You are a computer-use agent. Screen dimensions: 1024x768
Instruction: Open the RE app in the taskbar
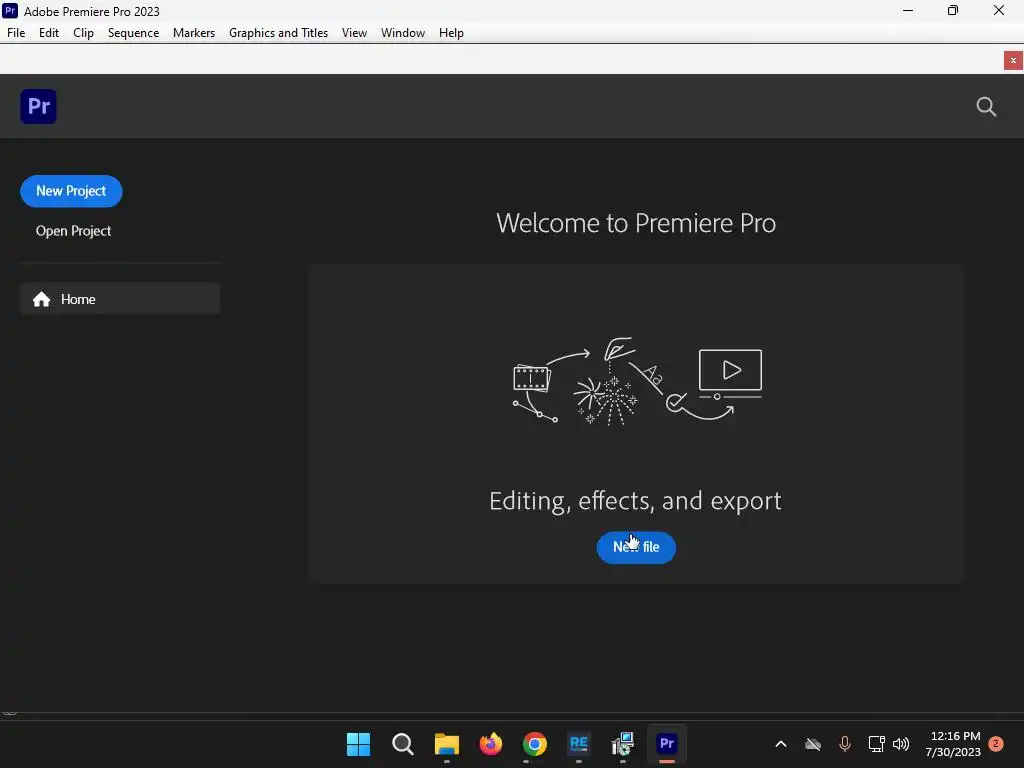click(x=579, y=744)
